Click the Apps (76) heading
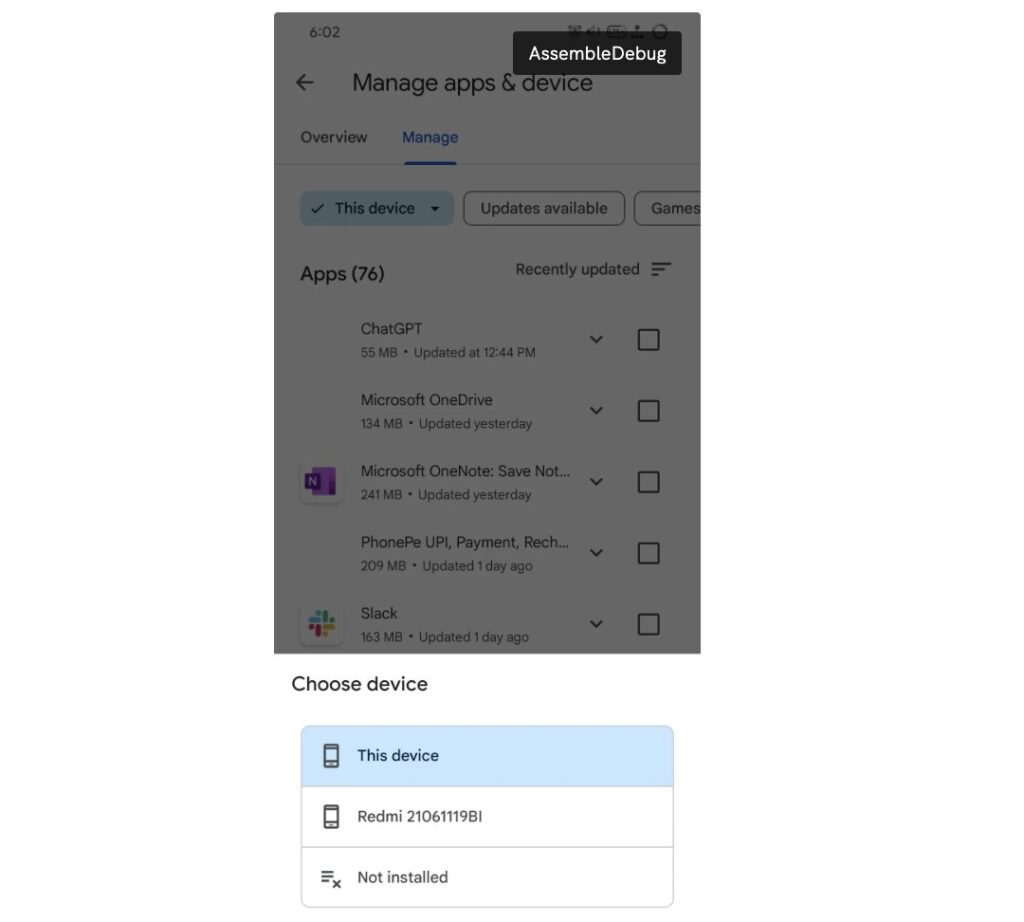The image size is (1024, 922). 342,274
